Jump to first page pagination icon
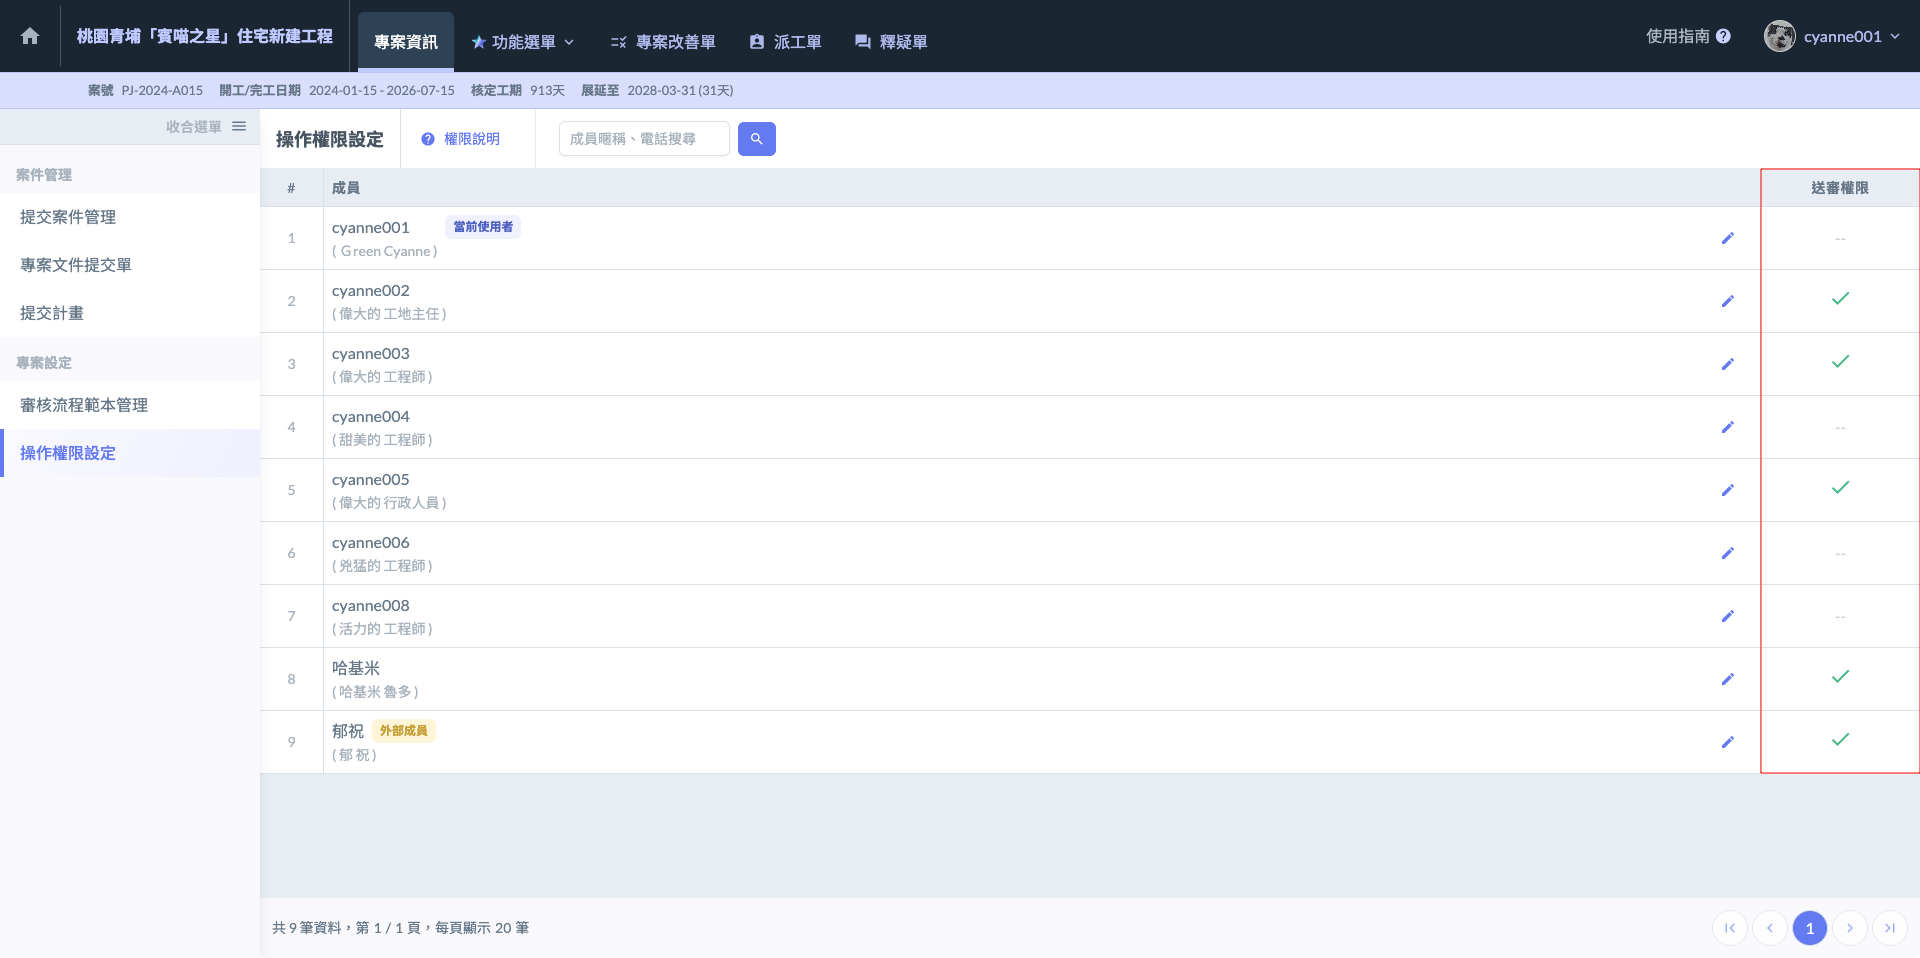The image size is (1920, 958). [x=1730, y=928]
